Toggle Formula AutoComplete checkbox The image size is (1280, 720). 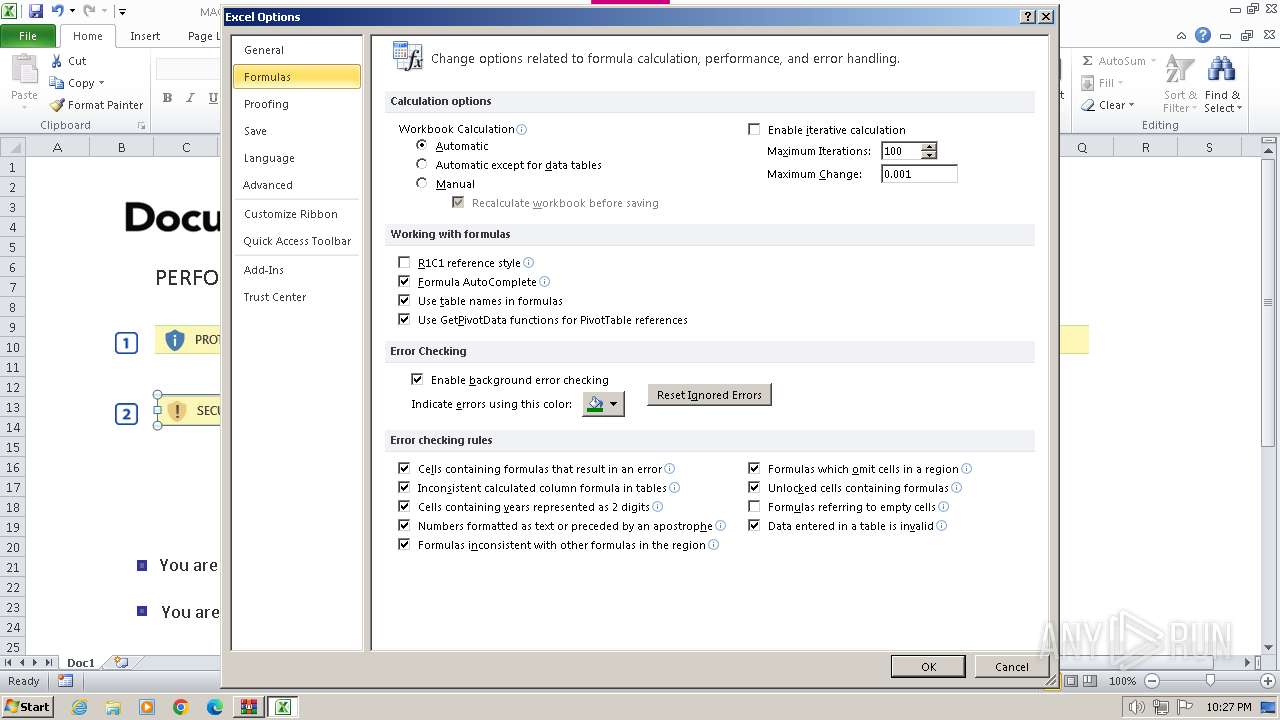pyautogui.click(x=404, y=282)
